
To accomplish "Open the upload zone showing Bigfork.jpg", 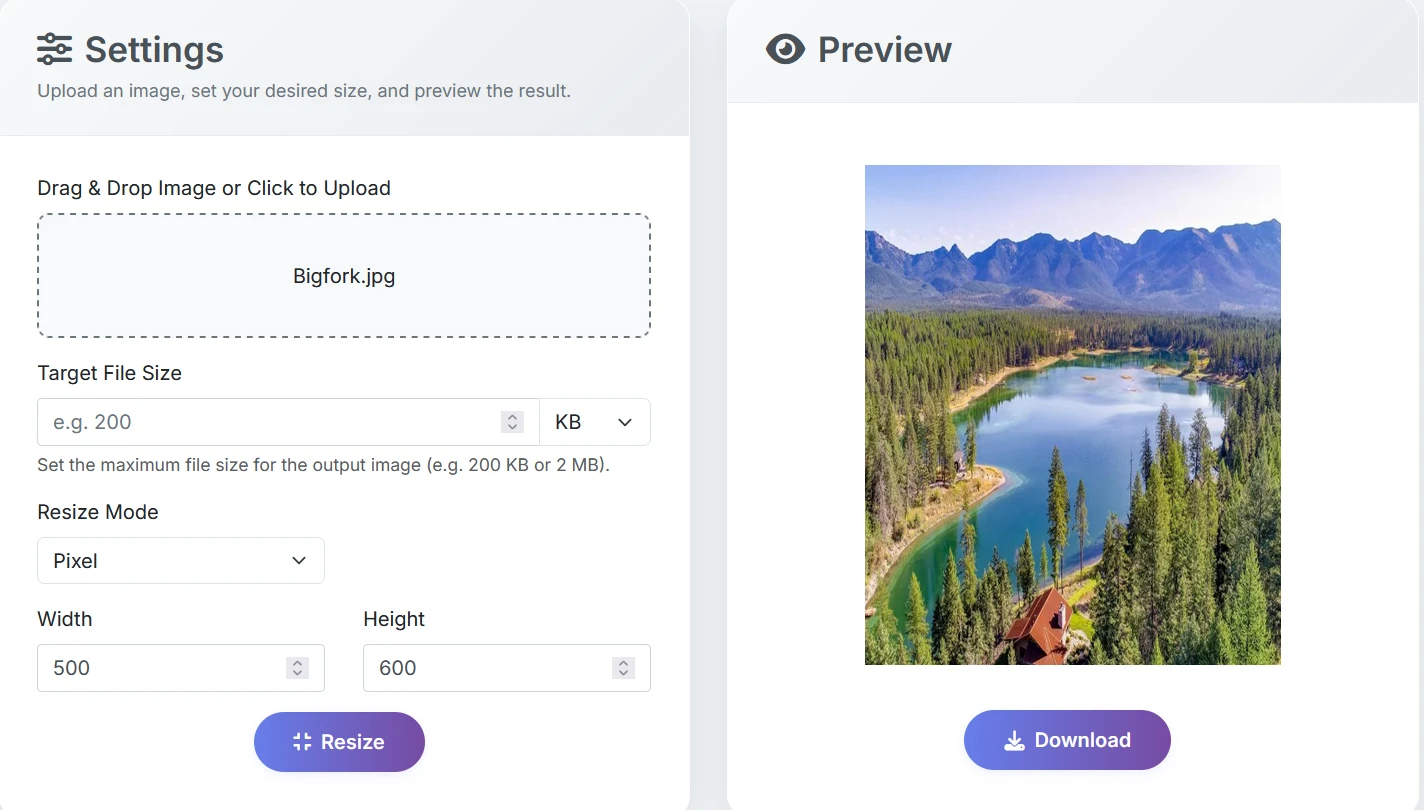I will [344, 276].
